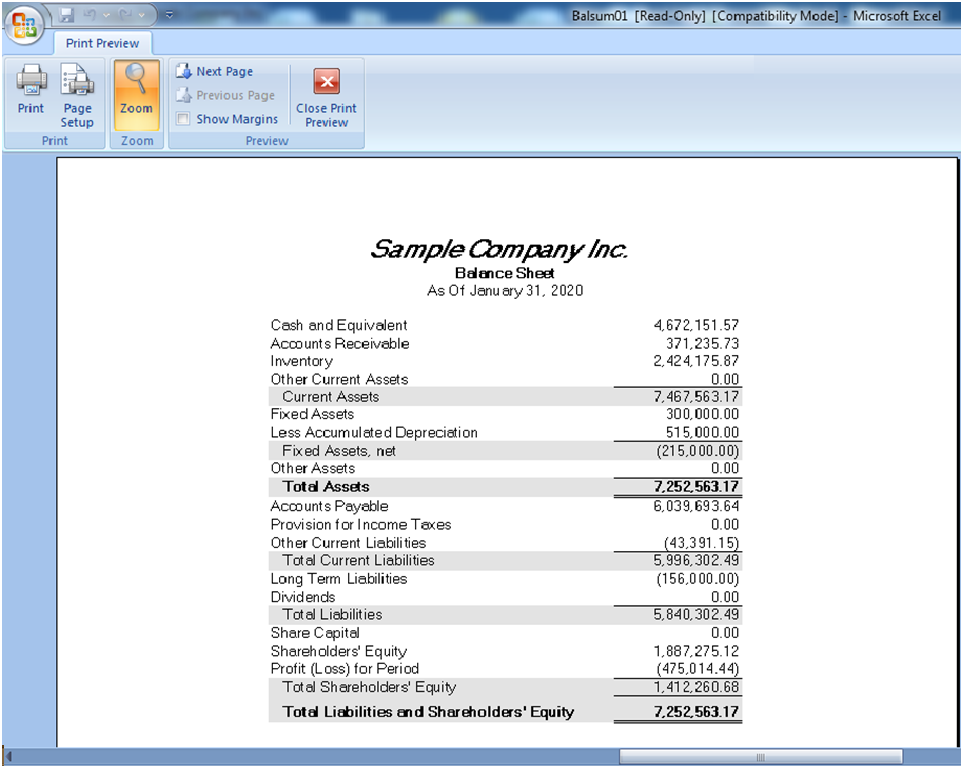Viewport: 961px width, 766px height.
Task: Select the Print Preview ribbon tab
Action: click(102, 44)
